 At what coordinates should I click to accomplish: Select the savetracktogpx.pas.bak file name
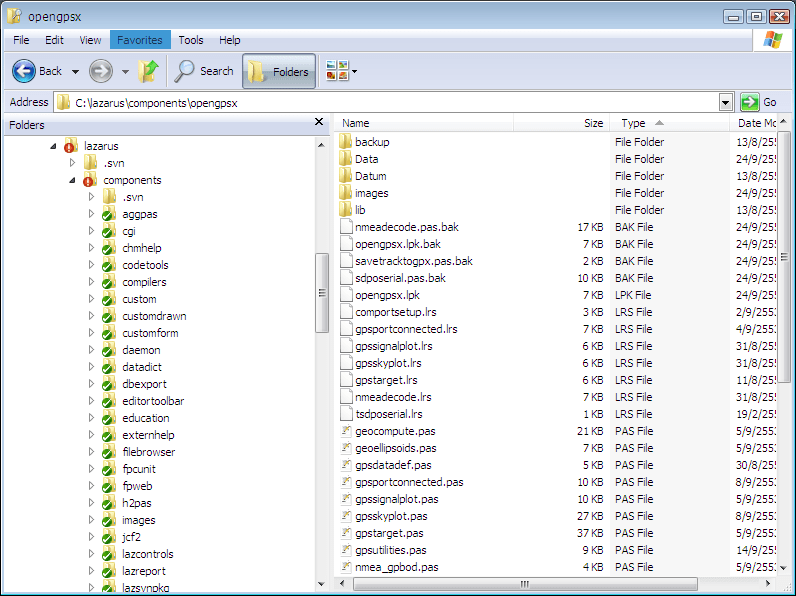pyautogui.click(x=414, y=261)
